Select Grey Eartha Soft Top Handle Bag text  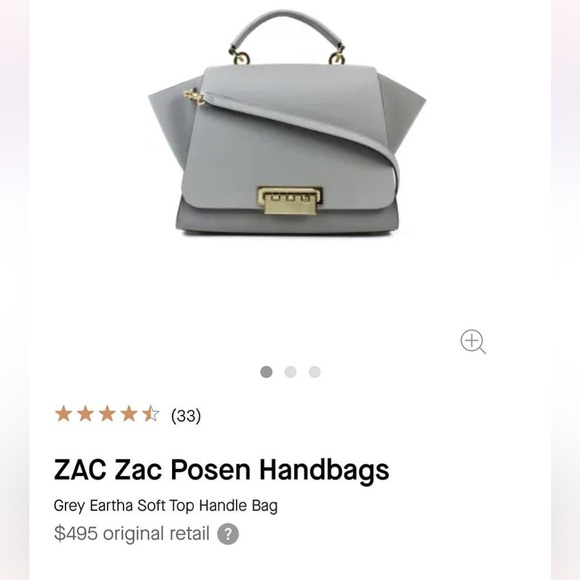tap(165, 506)
